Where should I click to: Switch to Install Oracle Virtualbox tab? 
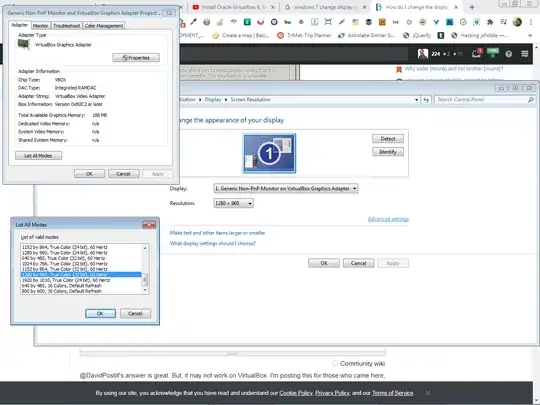click(234, 7)
